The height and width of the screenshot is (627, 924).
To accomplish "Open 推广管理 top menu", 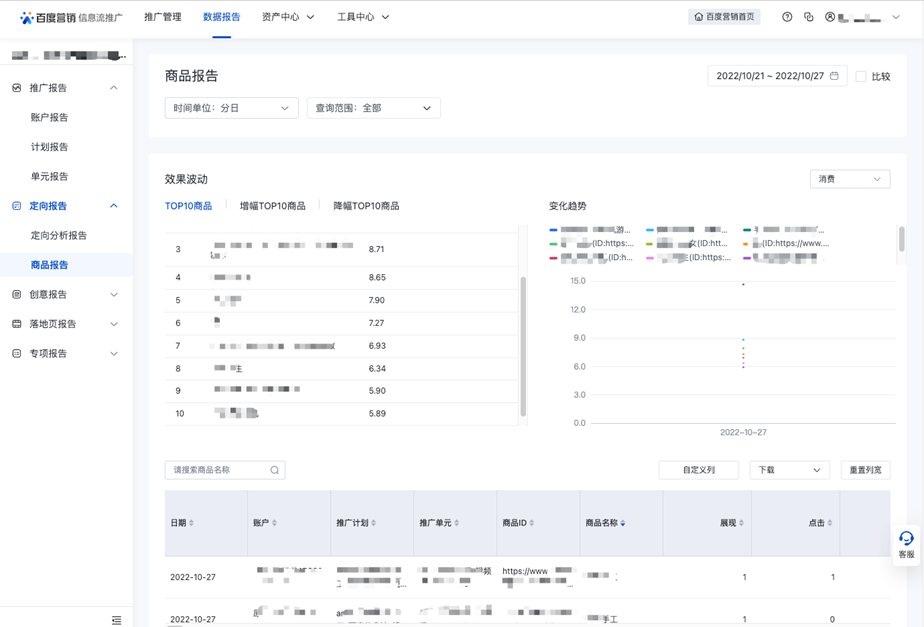I will pos(162,17).
